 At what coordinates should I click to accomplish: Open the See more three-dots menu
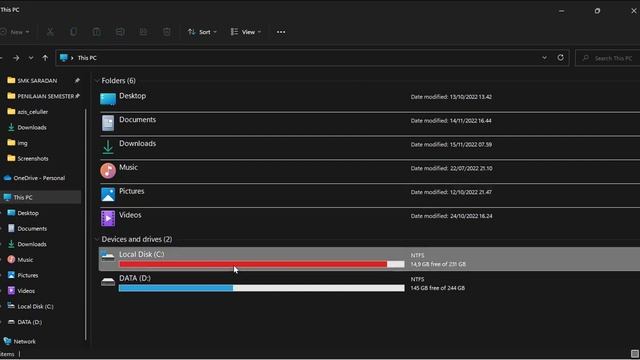pos(281,32)
